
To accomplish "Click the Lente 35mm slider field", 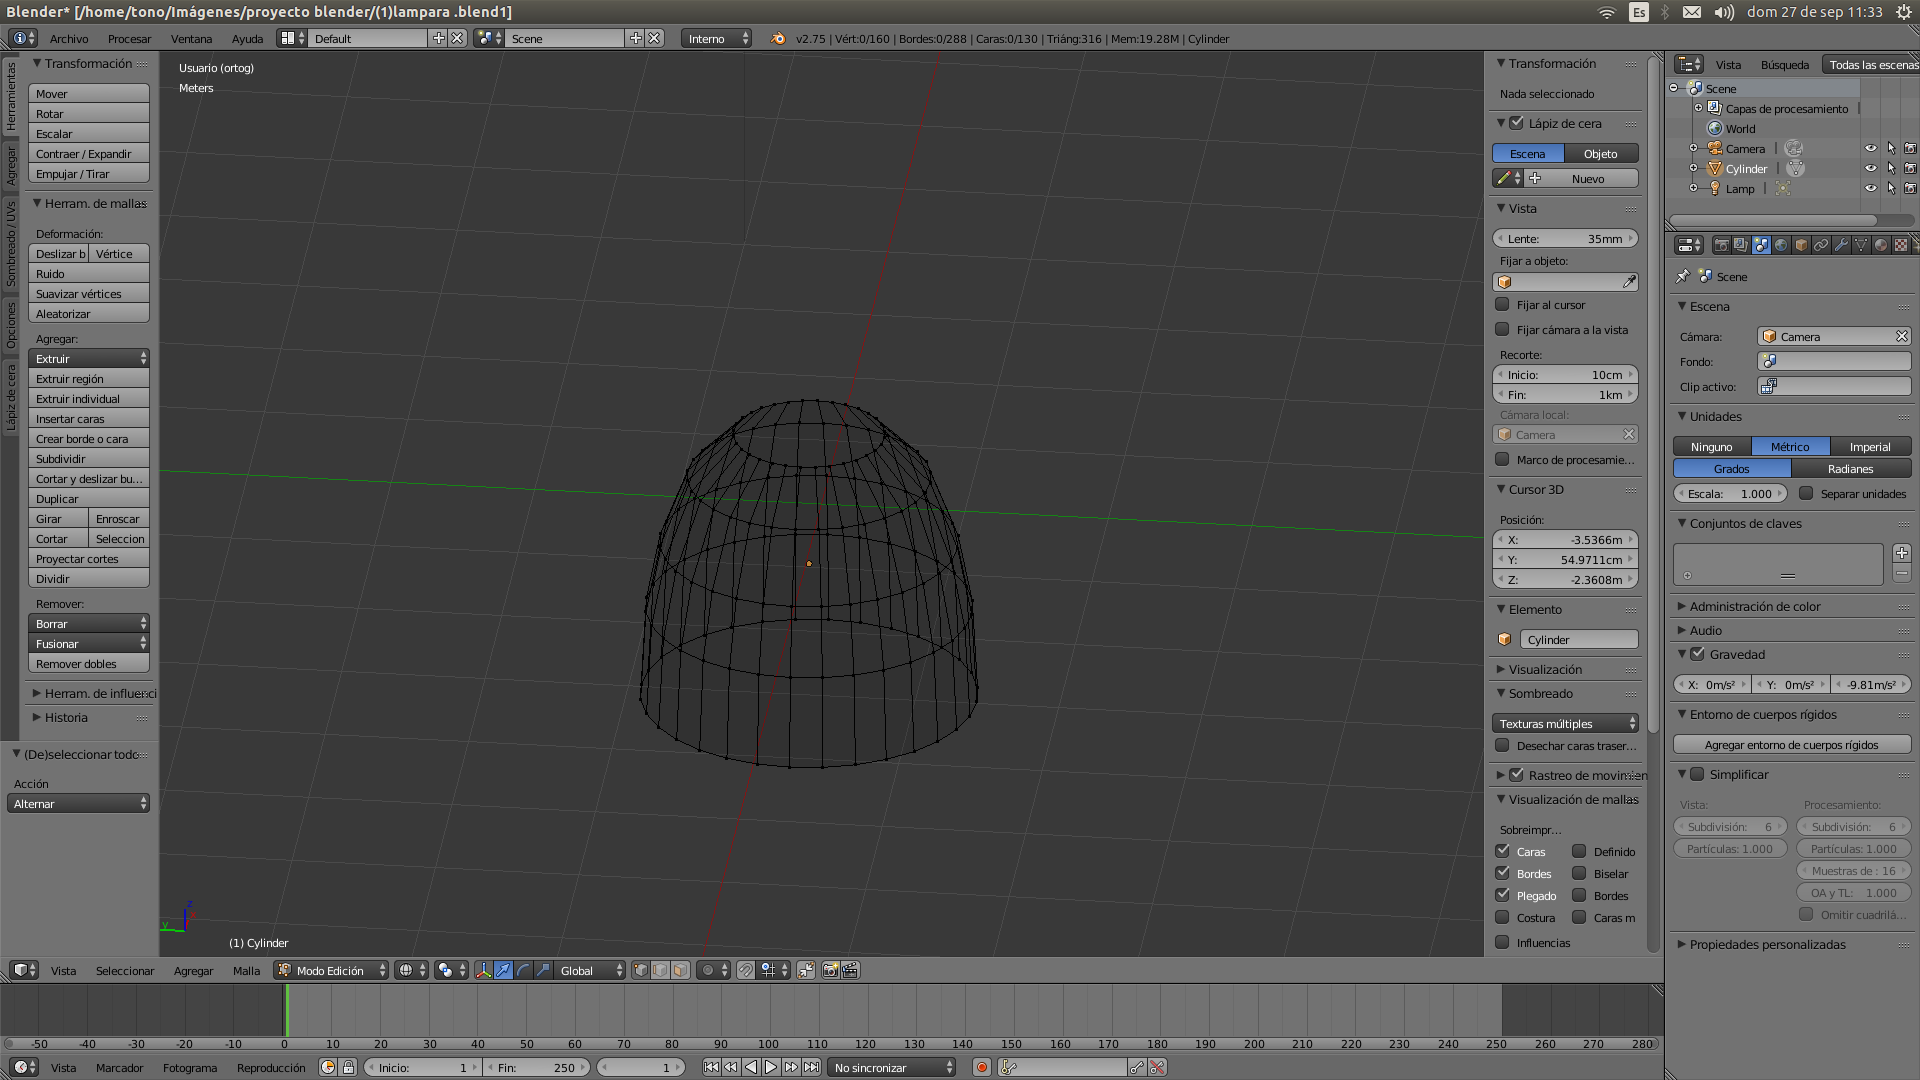I will (1565, 239).
